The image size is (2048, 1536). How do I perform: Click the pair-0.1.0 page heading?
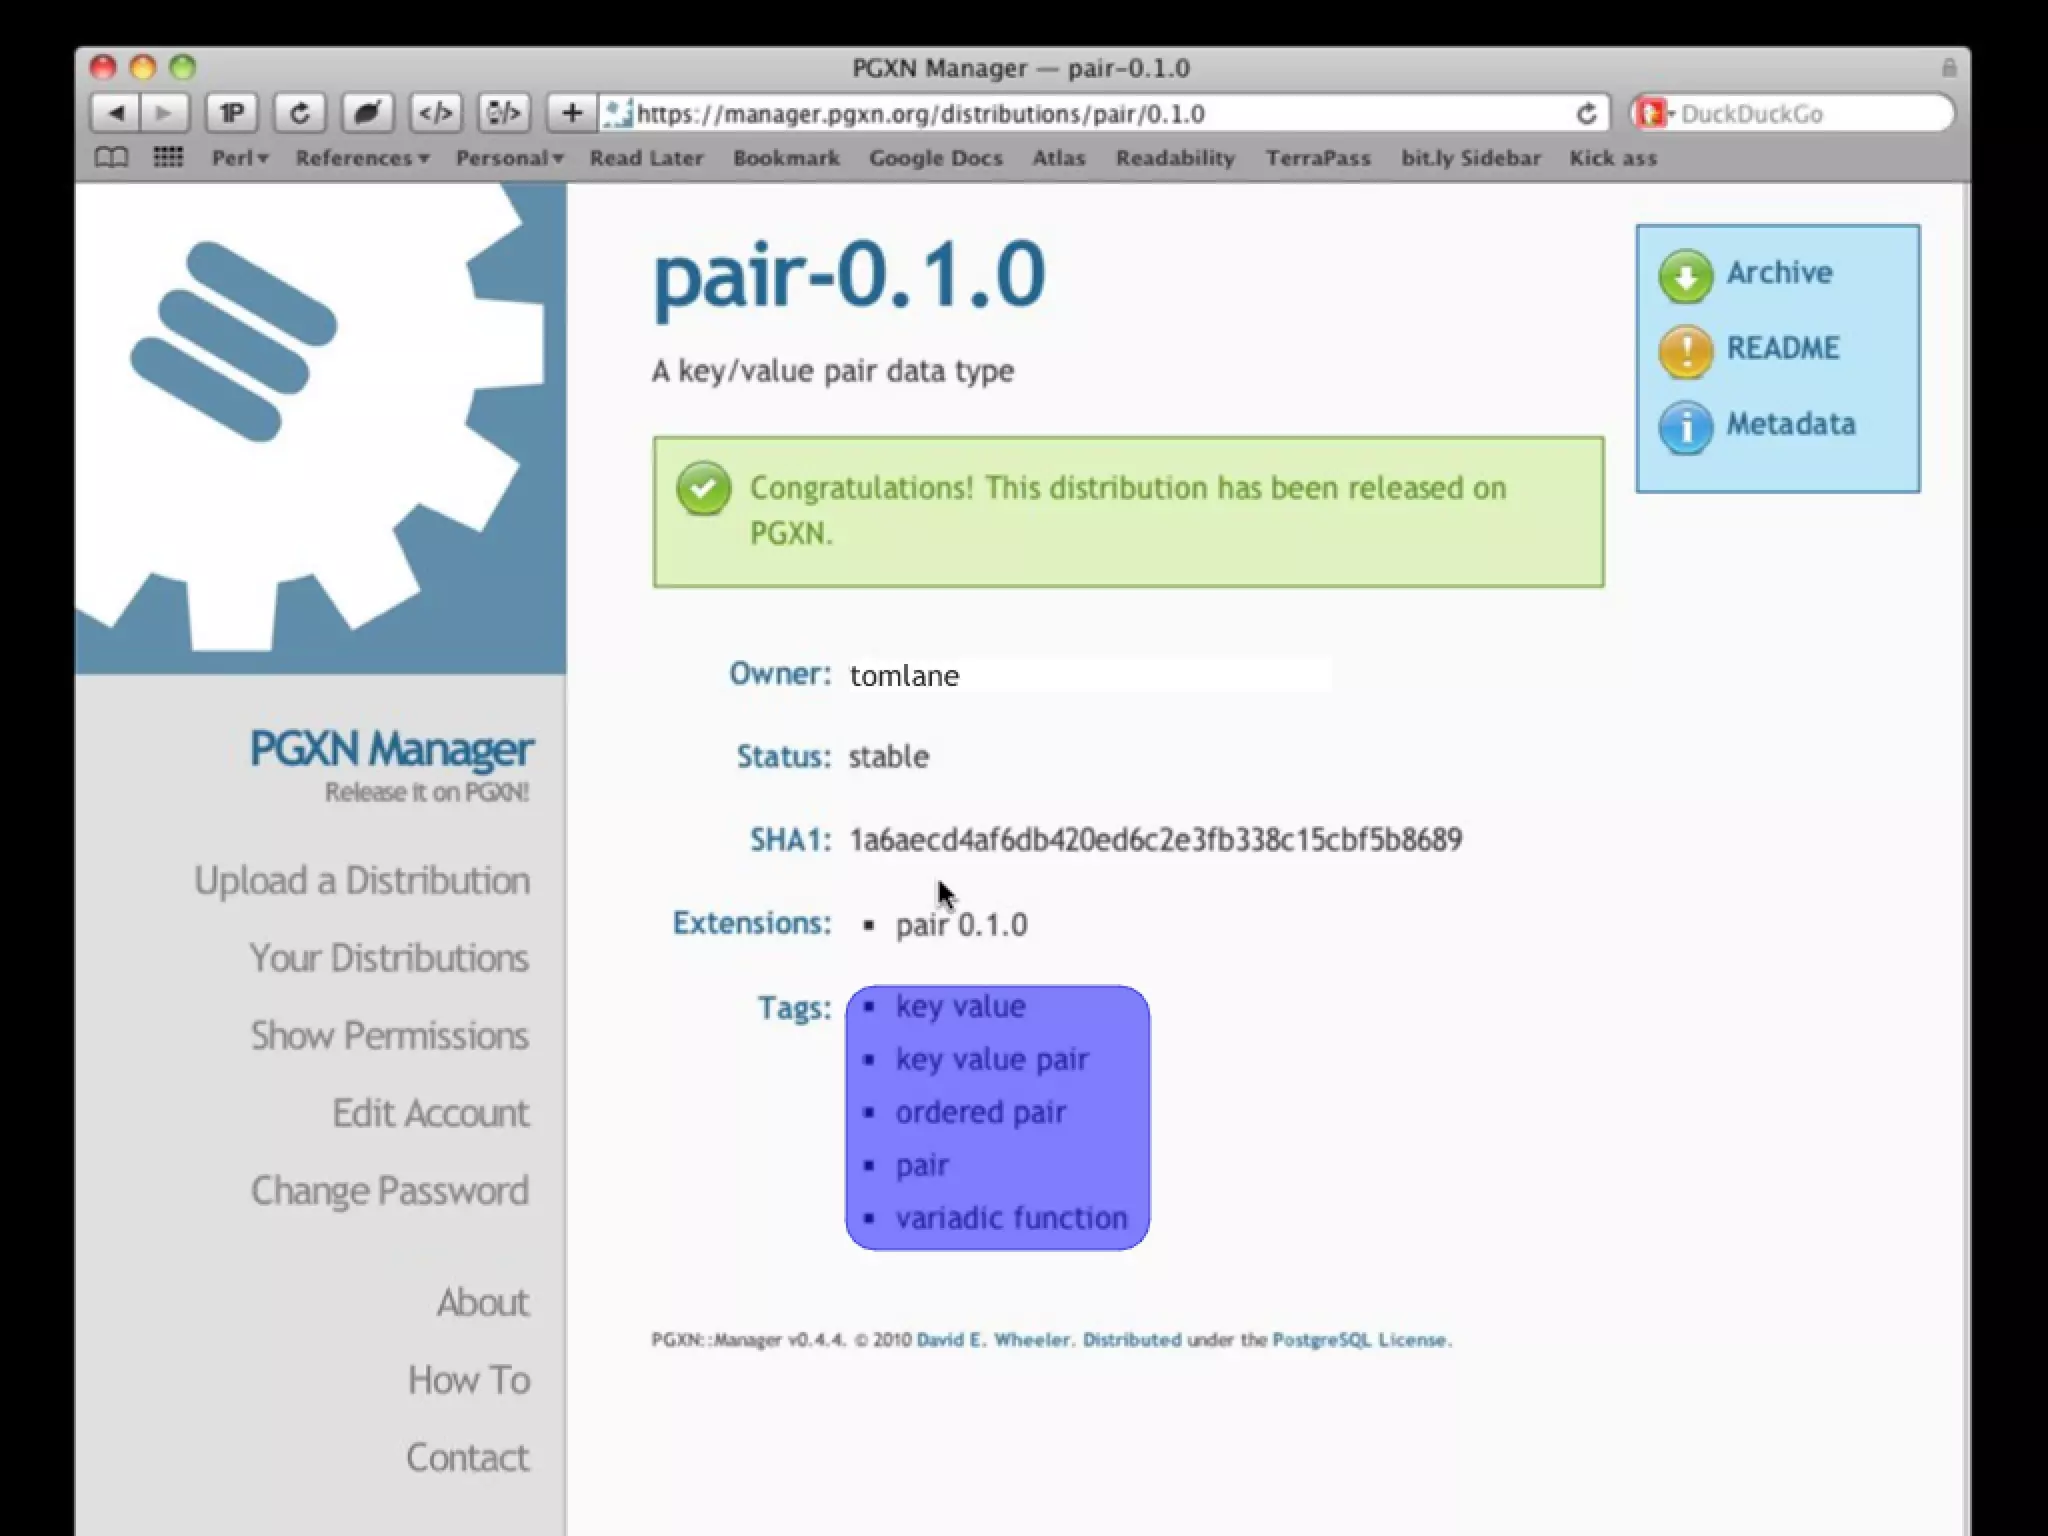point(849,275)
